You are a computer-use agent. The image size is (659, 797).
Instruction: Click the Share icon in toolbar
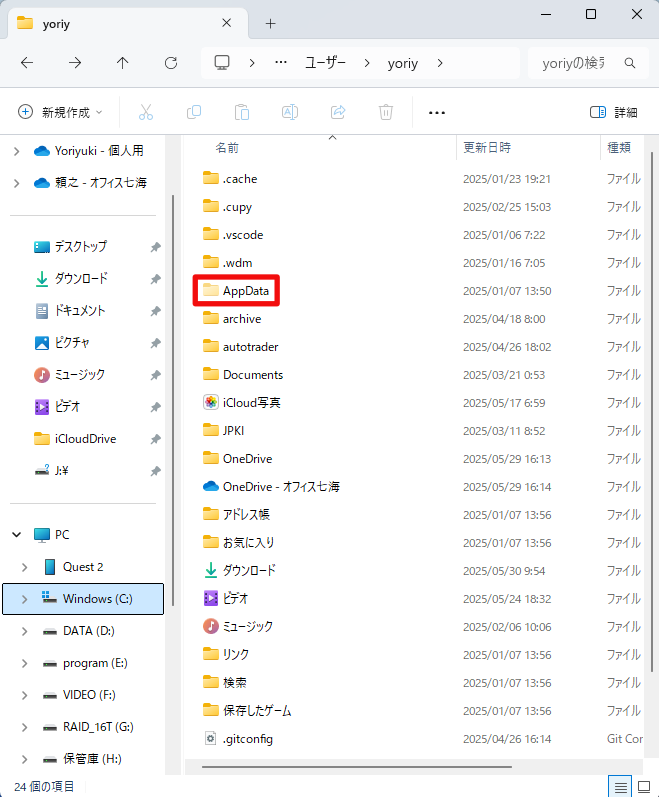(338, 112)
